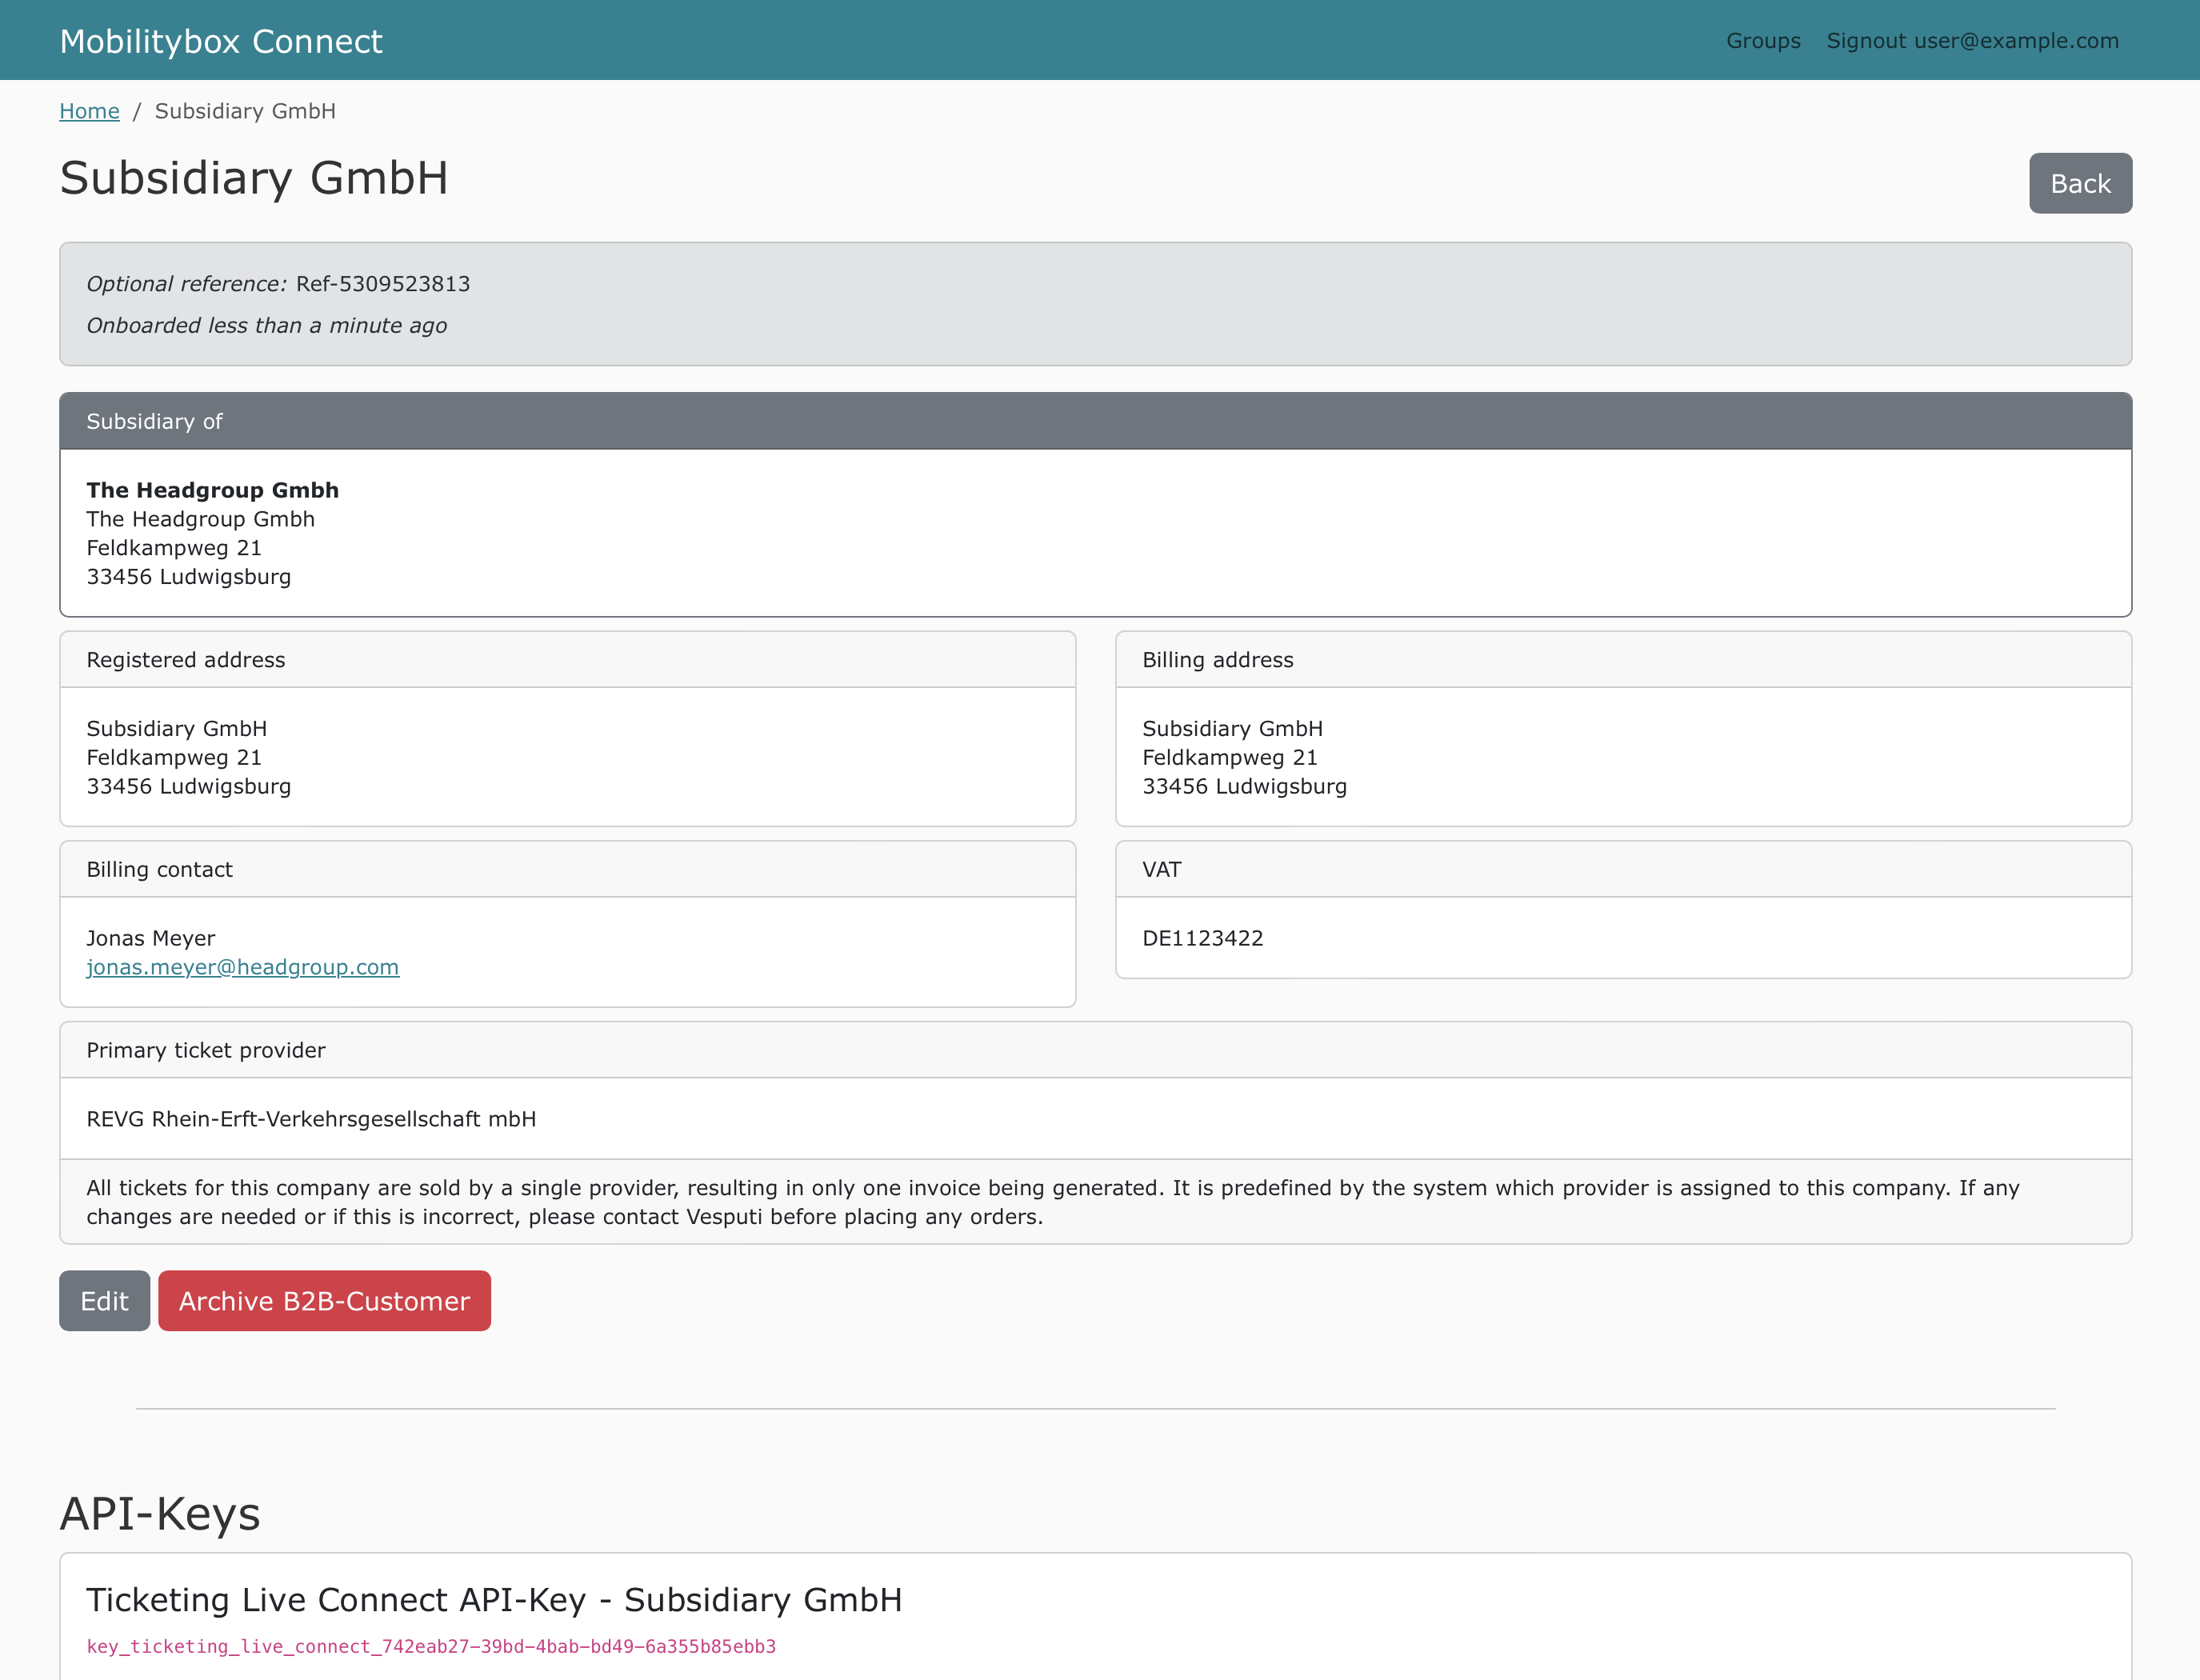Sign out via Signout user@example.com

point(1973,41)
